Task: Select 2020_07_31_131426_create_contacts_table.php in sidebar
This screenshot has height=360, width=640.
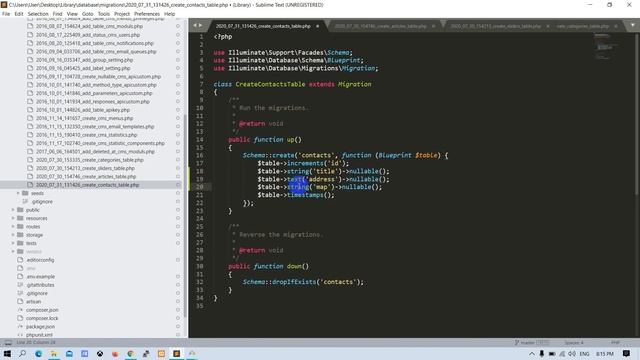Action: click(x=87, y=185)
